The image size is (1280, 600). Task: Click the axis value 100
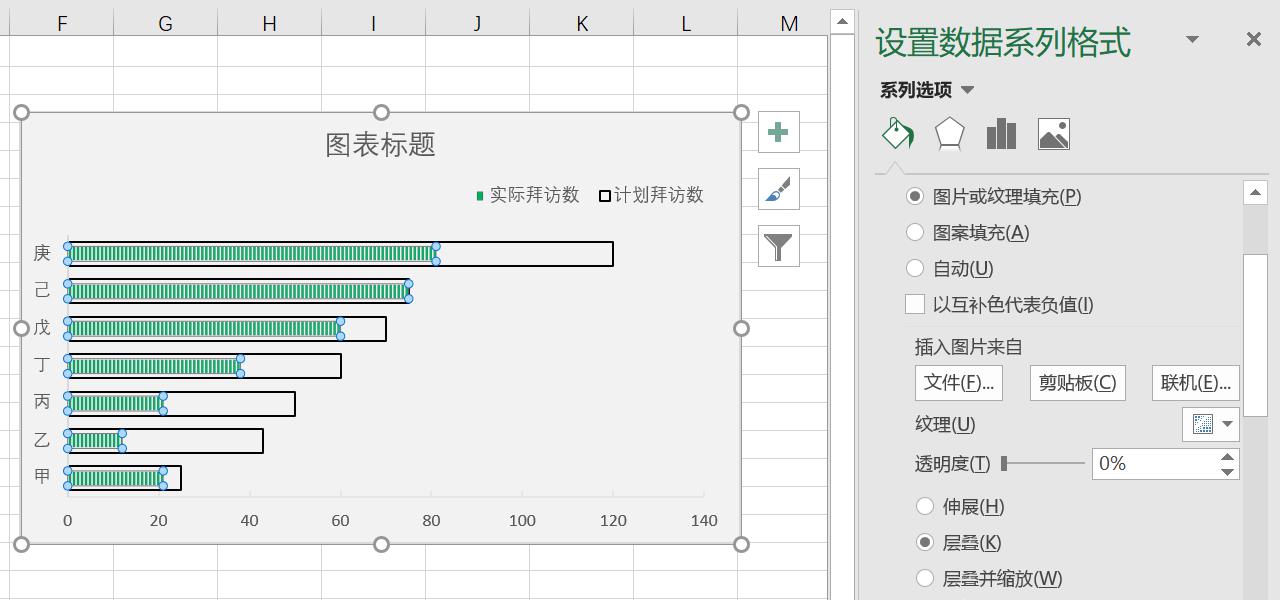522,520
